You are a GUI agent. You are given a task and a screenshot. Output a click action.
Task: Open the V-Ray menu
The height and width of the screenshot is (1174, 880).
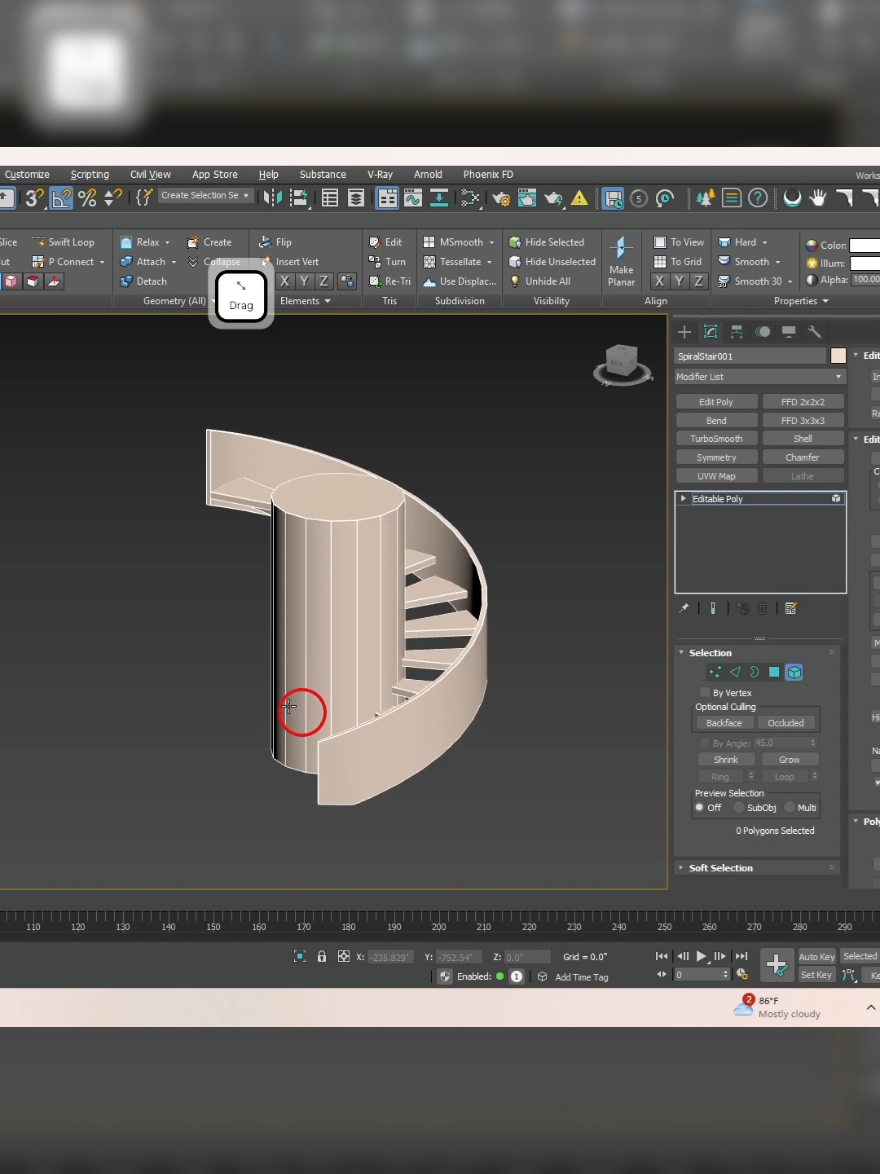pyautogui.click(x=380, y=174)
